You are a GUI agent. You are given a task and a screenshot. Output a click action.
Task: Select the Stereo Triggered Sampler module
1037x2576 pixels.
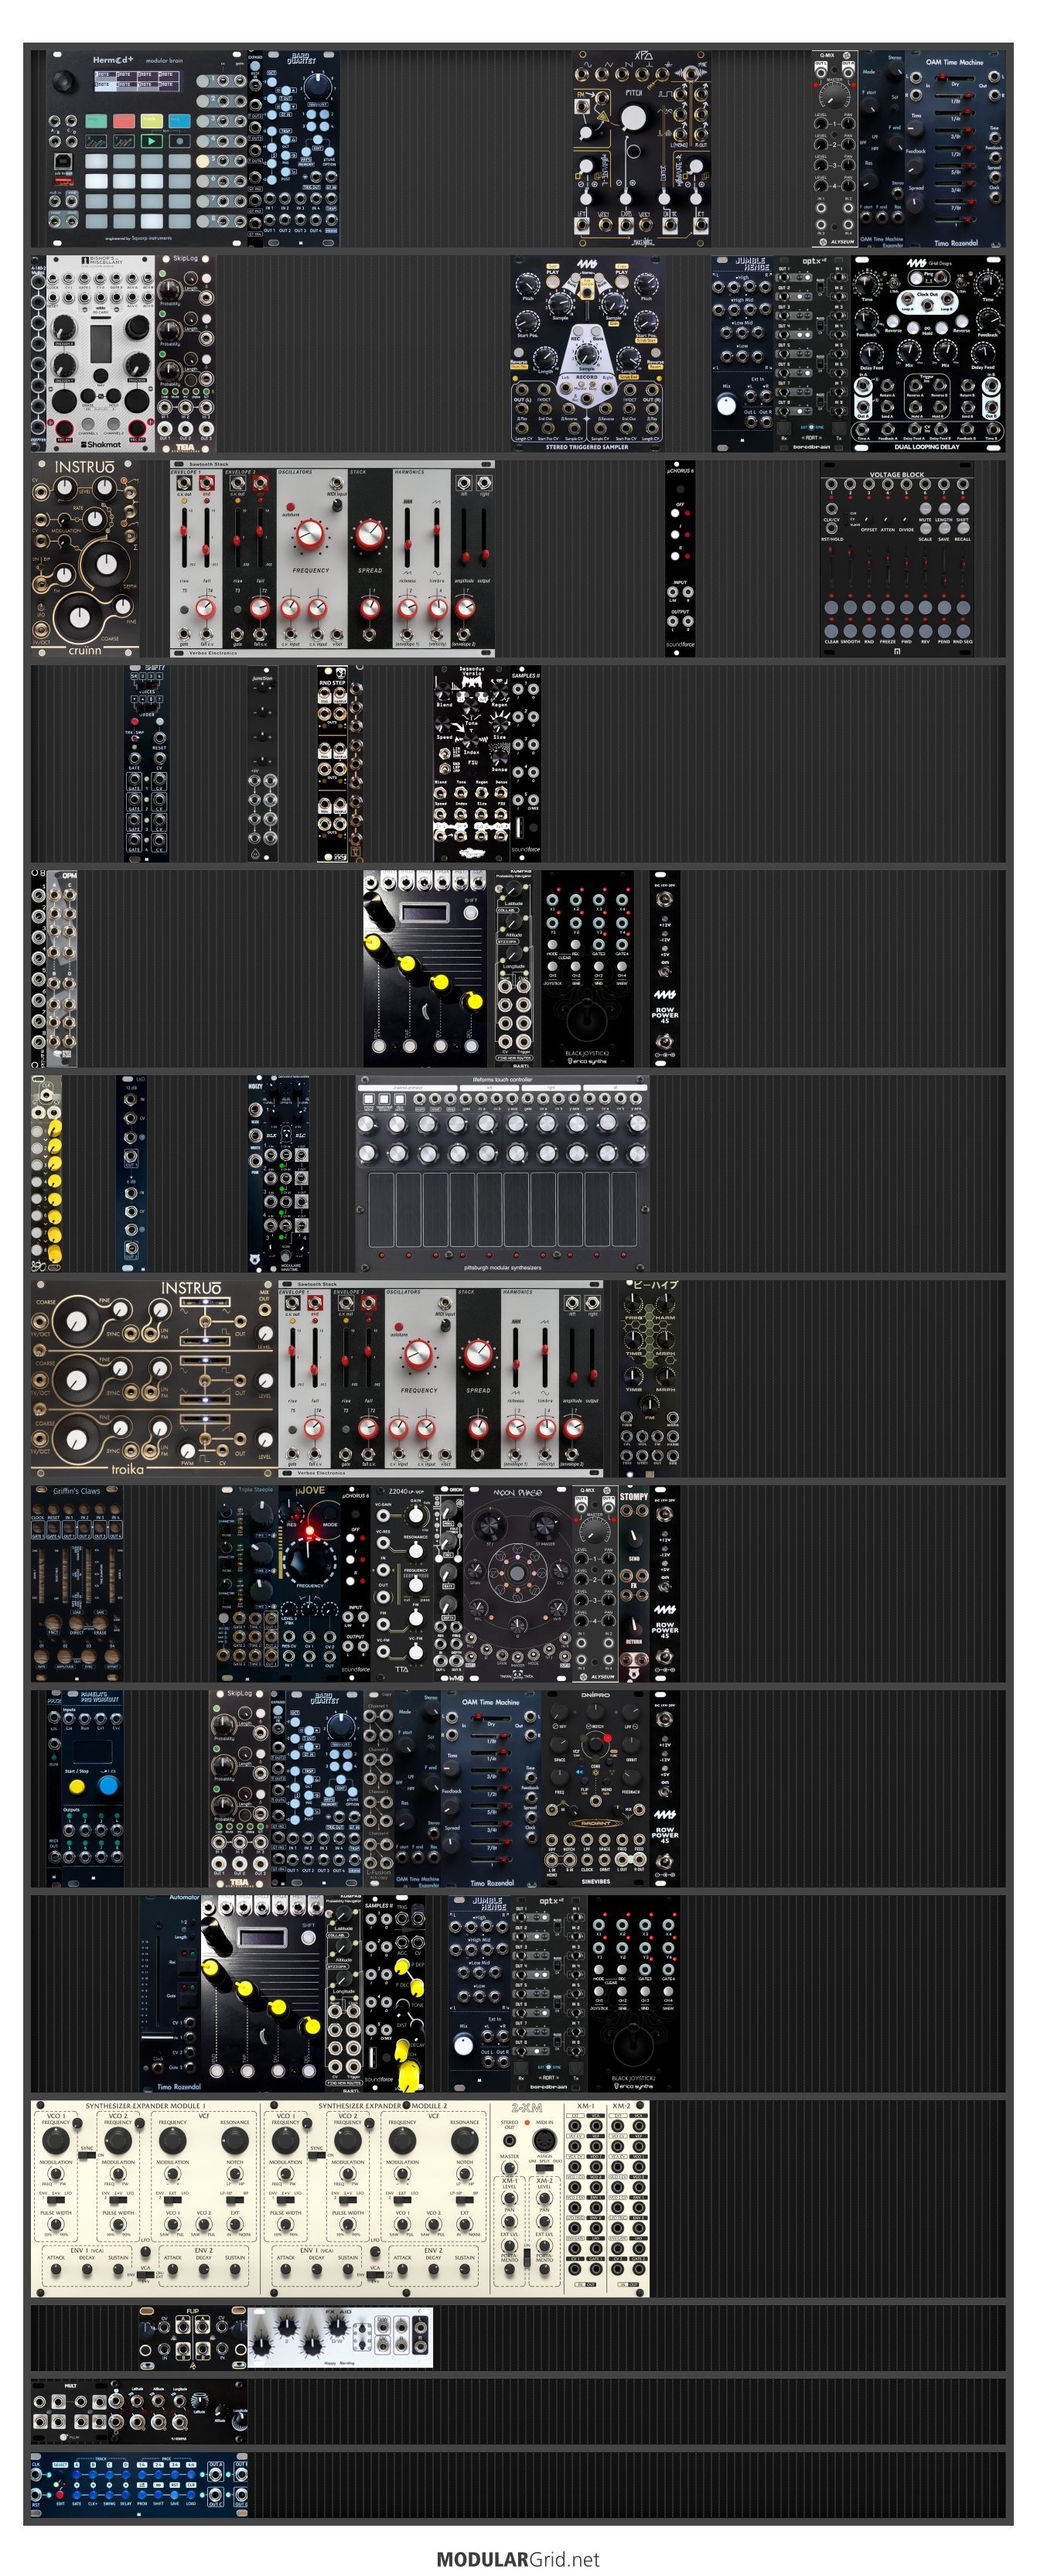click(587, 353)
